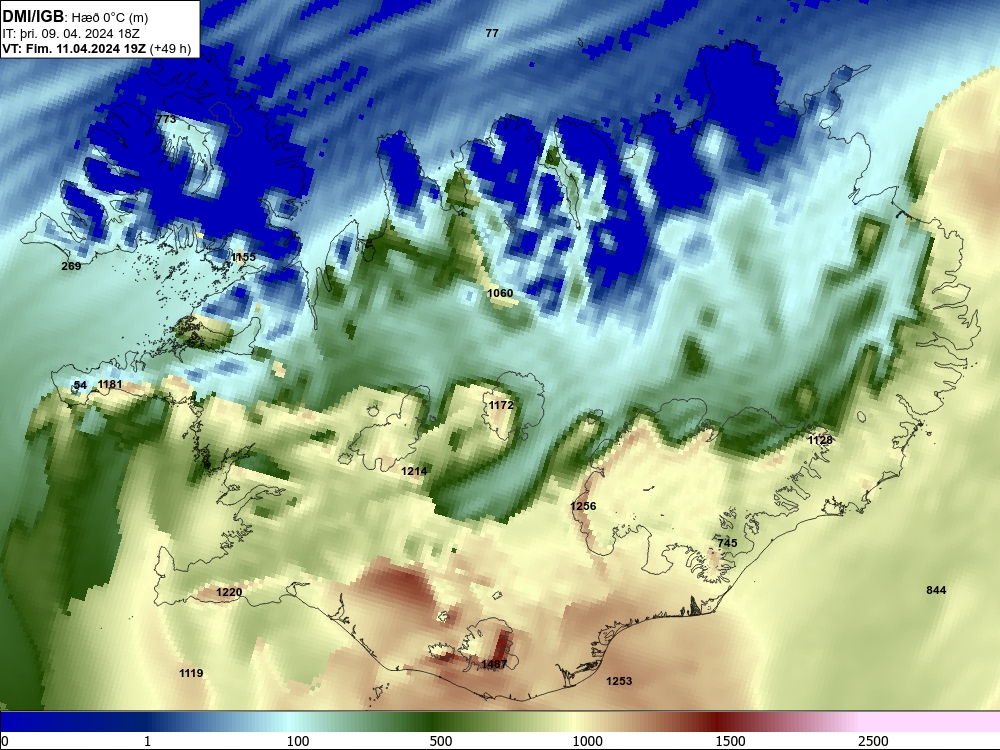Click the DMI/IGB Hæð 0°C title text

coord(75,17)
